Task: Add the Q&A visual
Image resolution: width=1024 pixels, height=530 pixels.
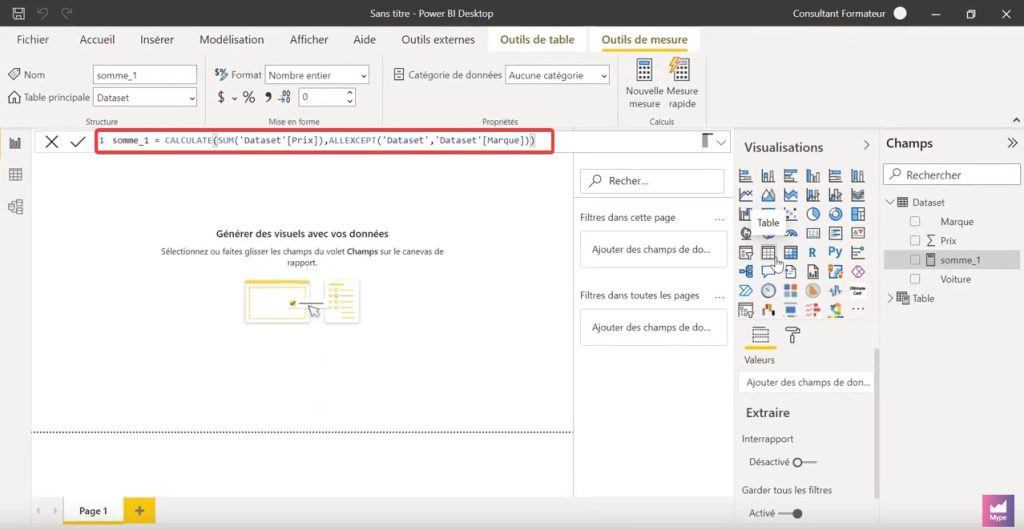Action: click(x=768, y=271)
